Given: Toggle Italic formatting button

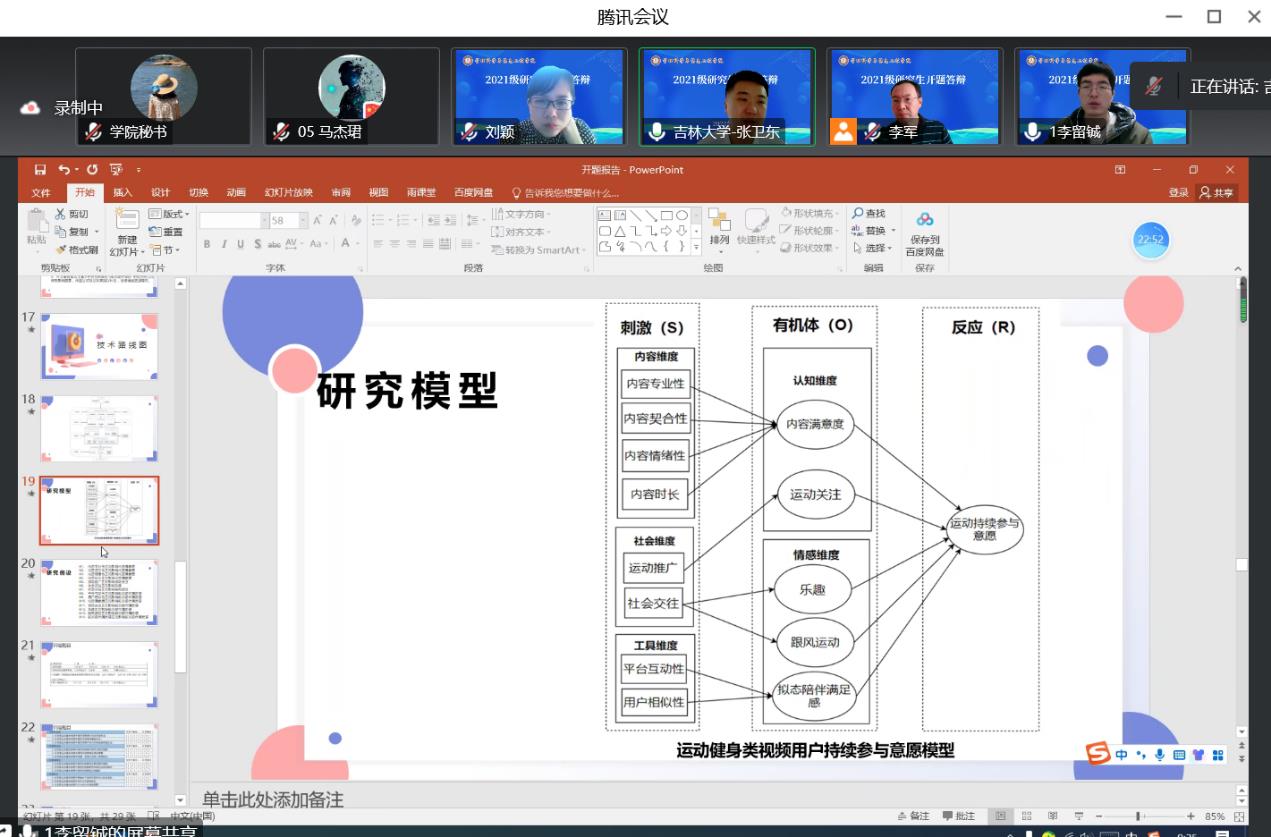Looking at the screenshot, I should [x=223, y=244].
